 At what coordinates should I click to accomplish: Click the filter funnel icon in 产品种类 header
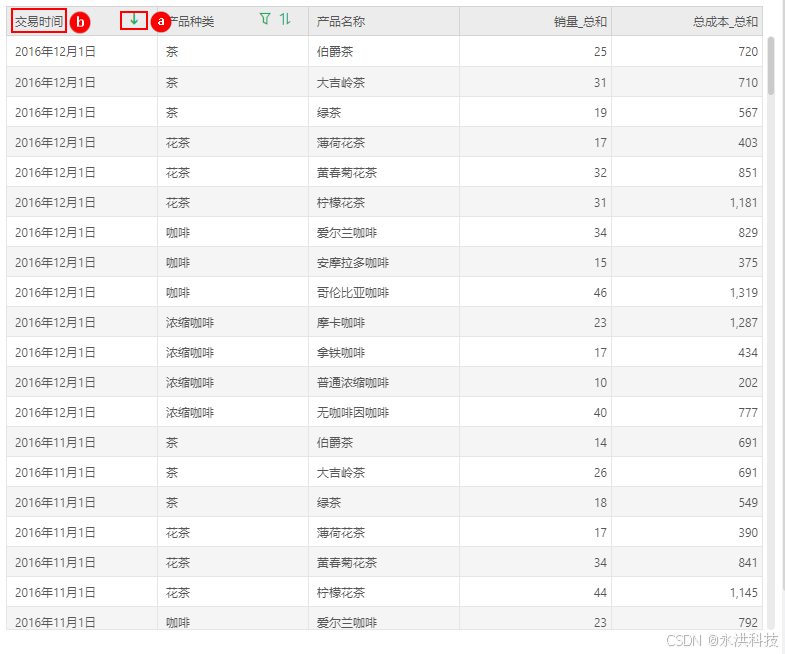tap(265, 19)
